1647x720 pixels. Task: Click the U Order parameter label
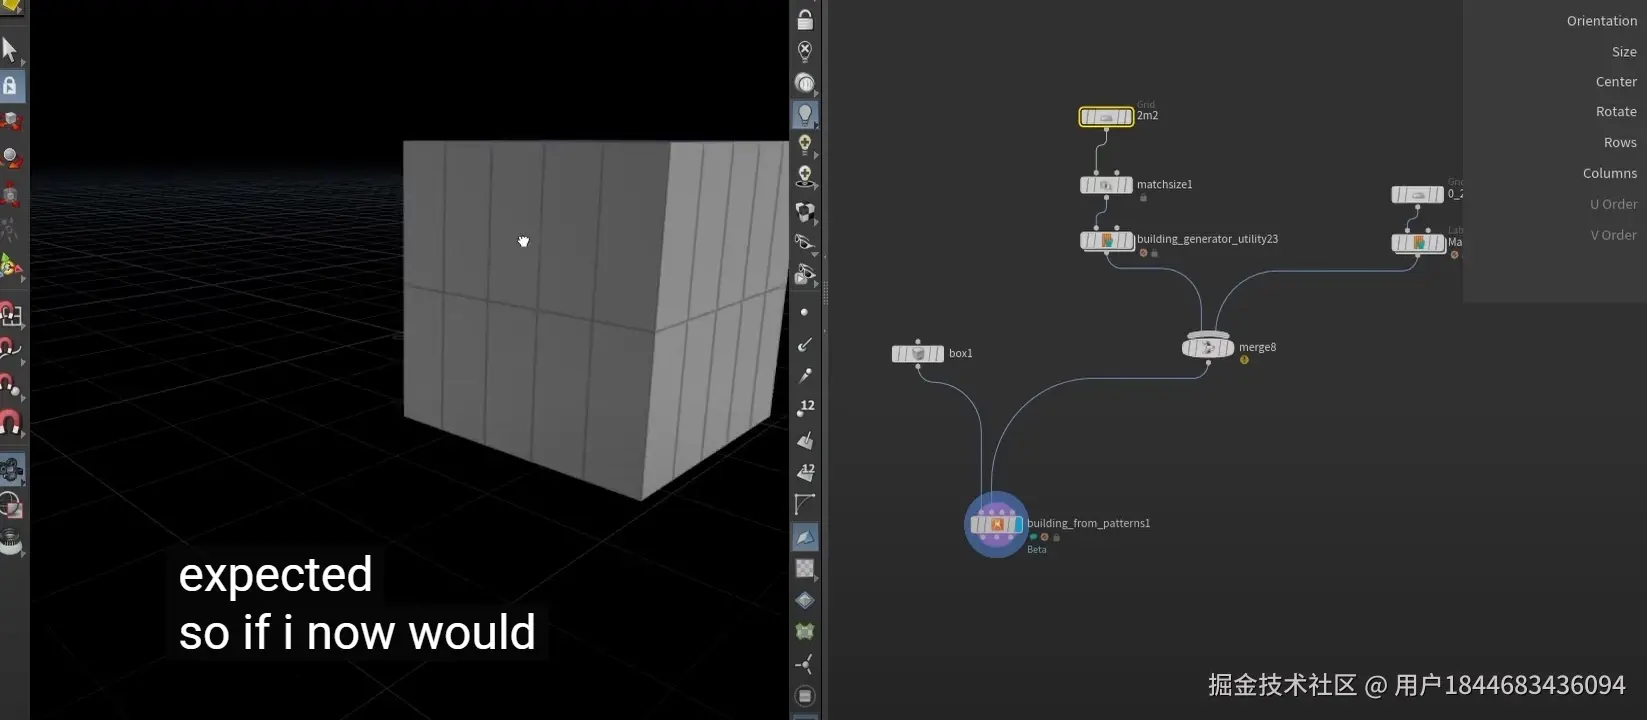tap(1614, 205)
